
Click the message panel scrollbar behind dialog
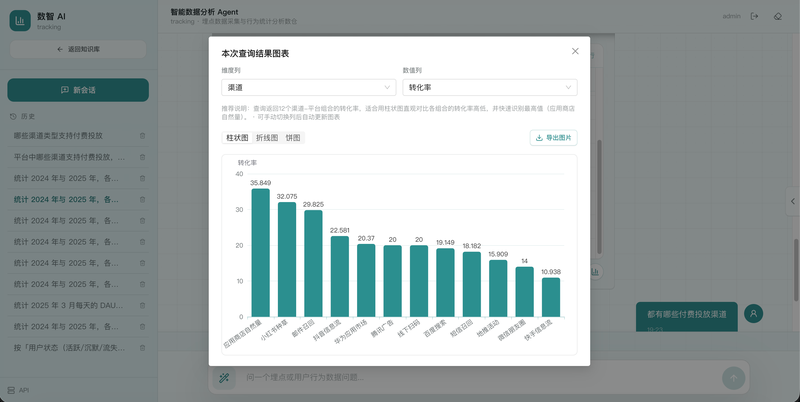pyautogui.click(x=599, y=197)
